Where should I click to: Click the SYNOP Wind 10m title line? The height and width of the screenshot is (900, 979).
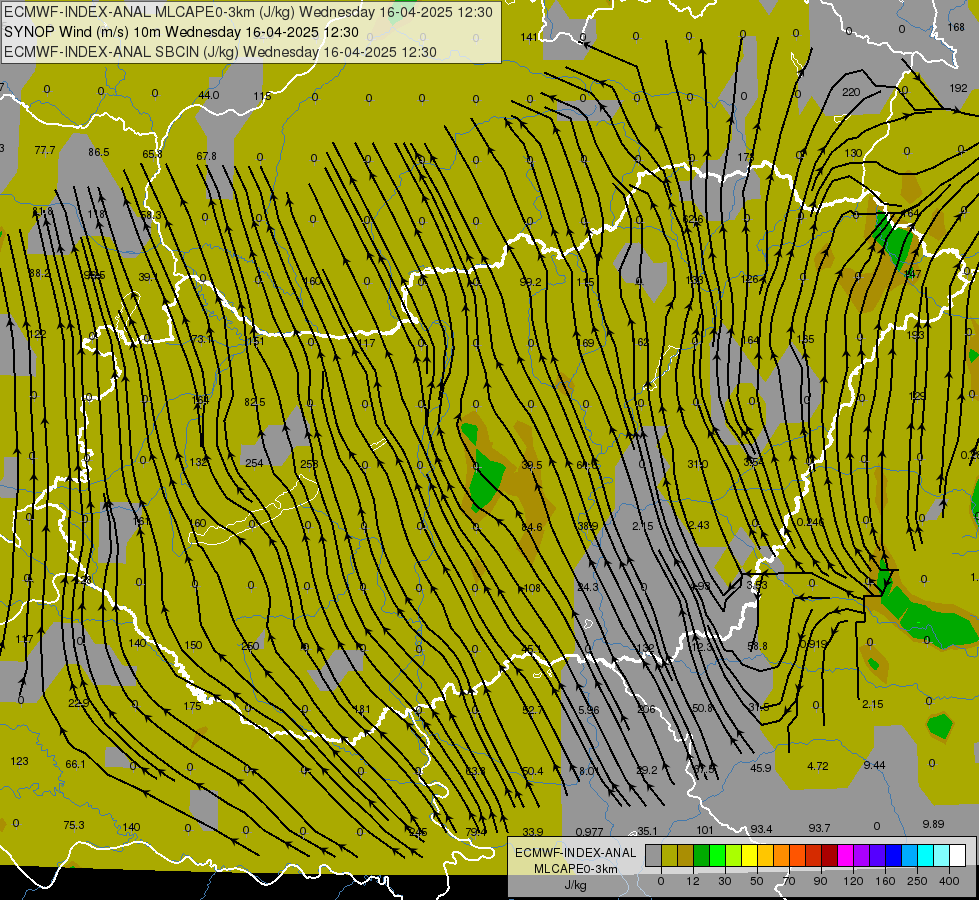[181, 32]
